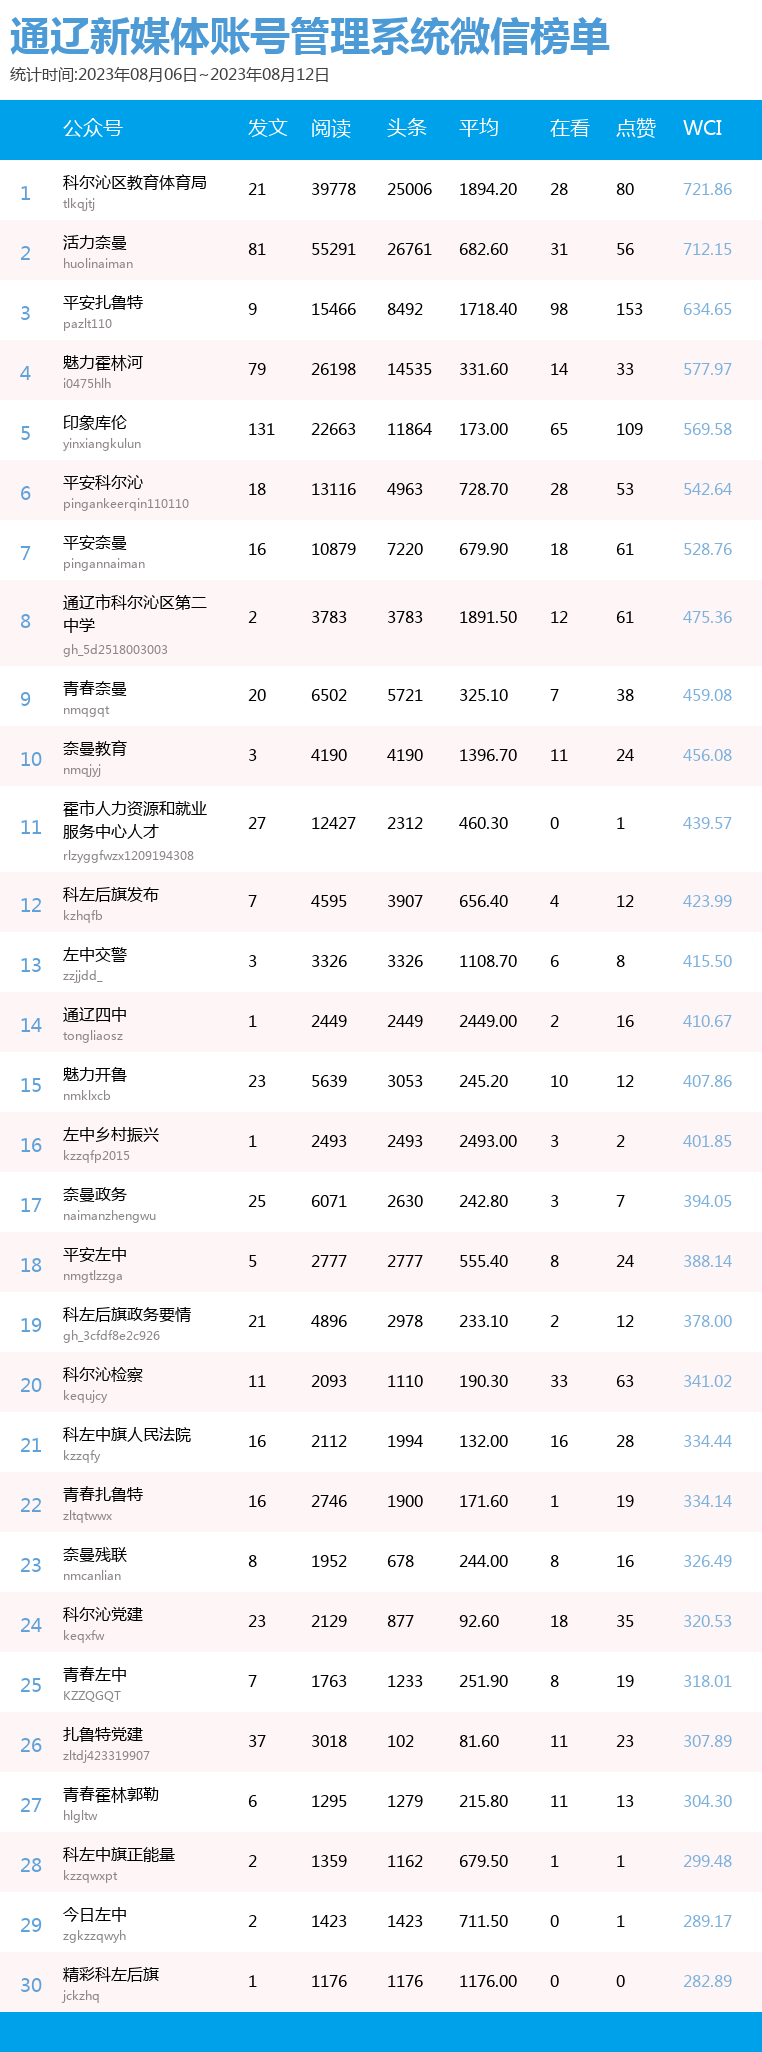Click the account ID huolinaiman
Viewport: 762px width, 2052px height.
coord(98,264)
